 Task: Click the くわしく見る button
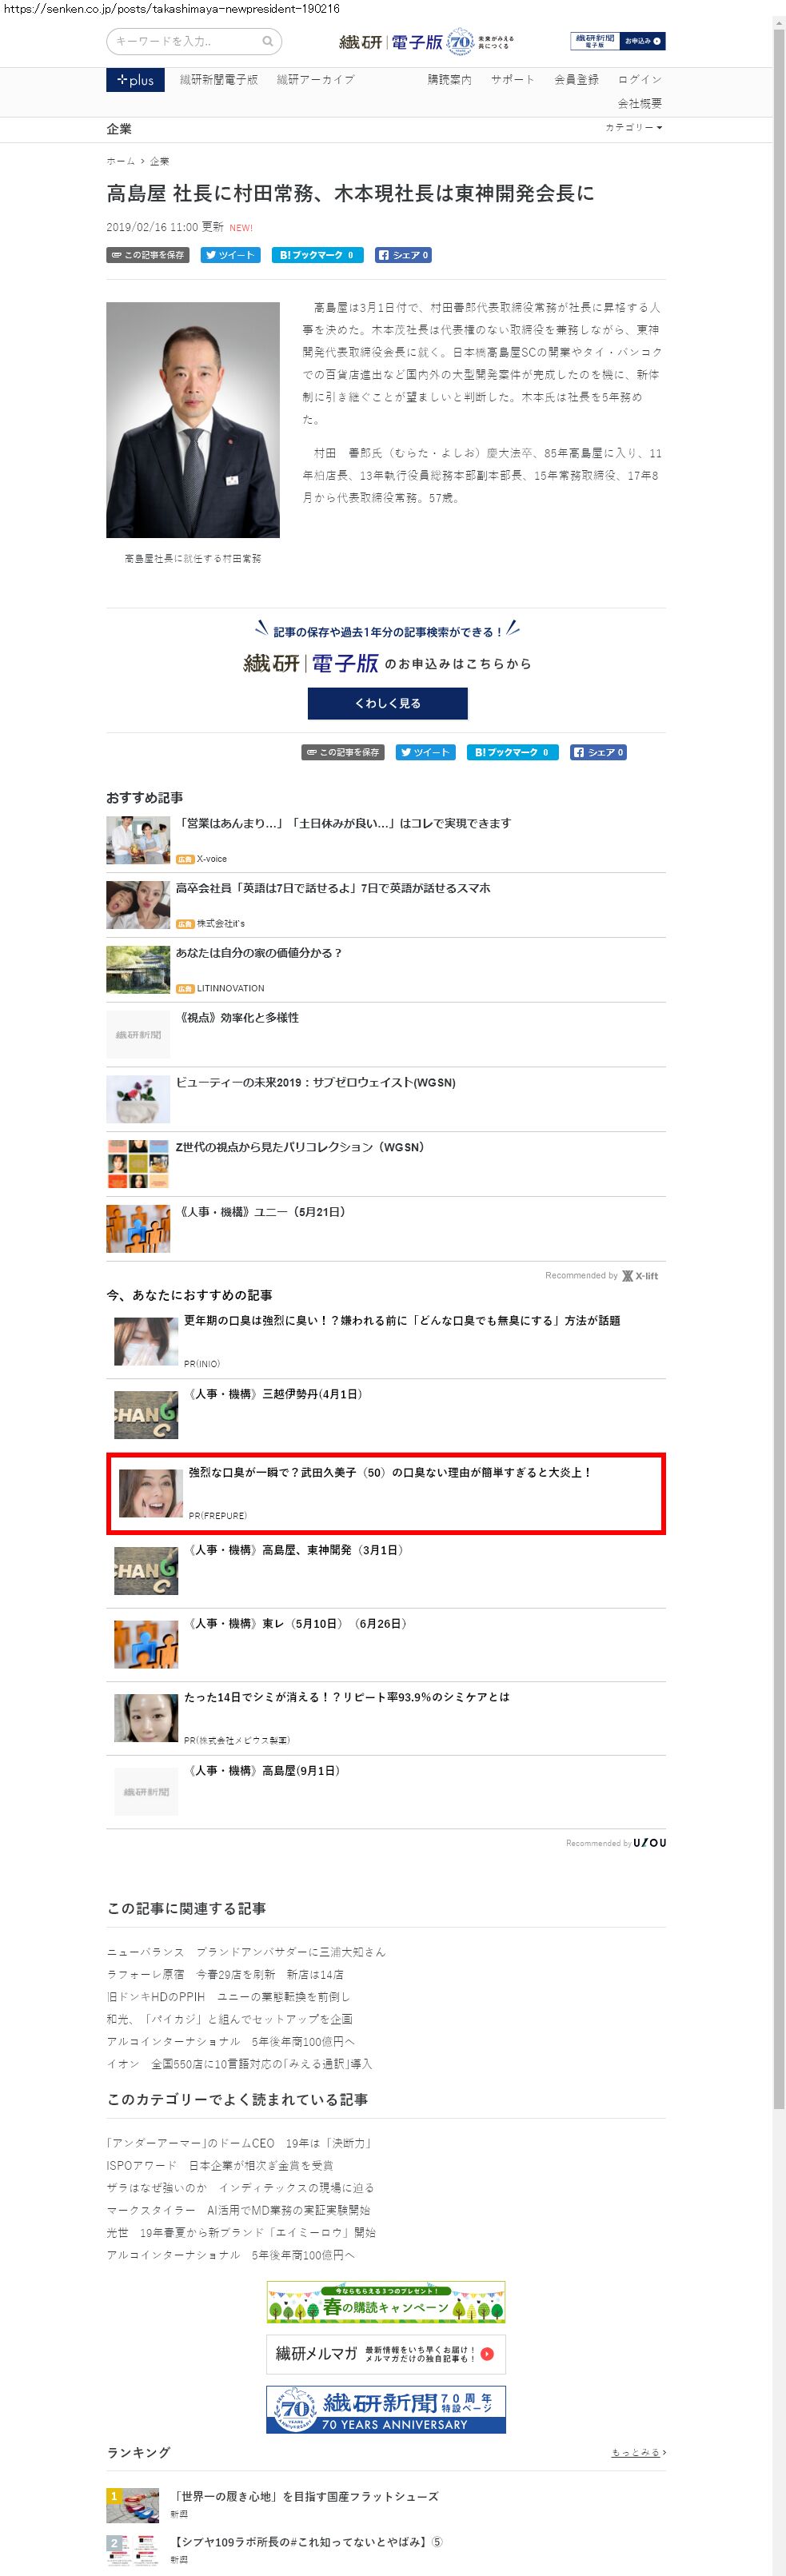pos(387,703)
